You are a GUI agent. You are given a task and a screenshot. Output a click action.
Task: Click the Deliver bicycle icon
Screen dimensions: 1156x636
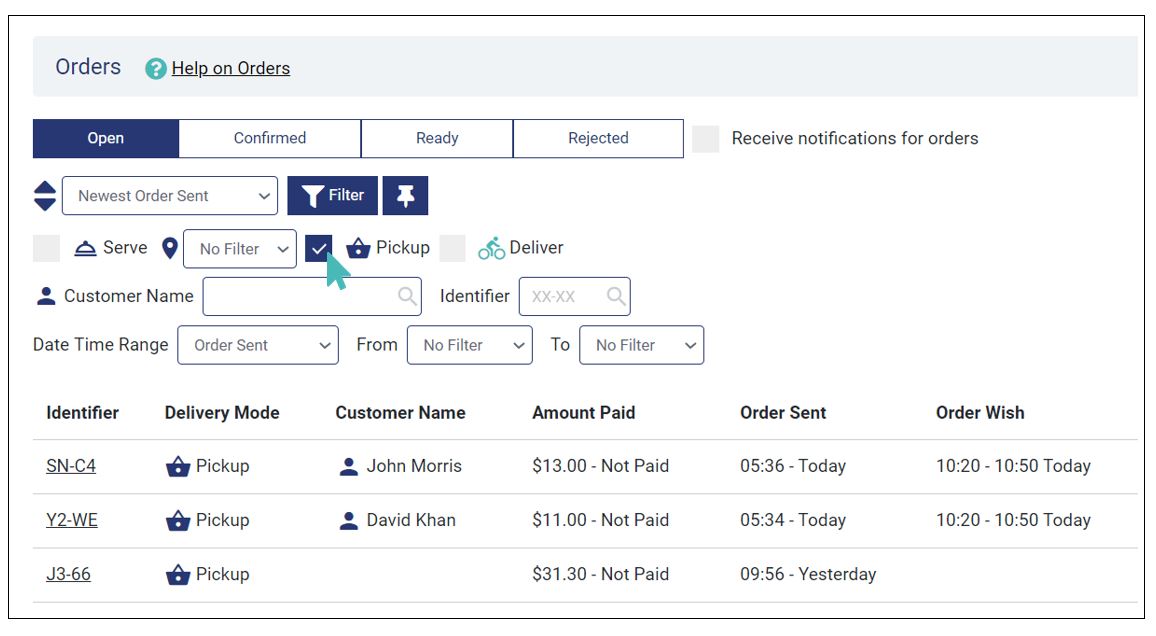pyautogui.click(x=492, y=248)
